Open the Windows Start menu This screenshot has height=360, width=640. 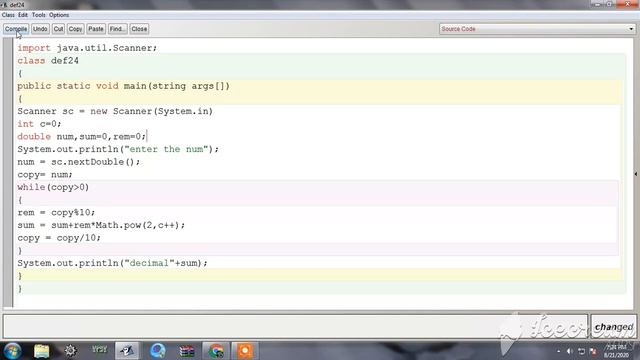(12, 351)
